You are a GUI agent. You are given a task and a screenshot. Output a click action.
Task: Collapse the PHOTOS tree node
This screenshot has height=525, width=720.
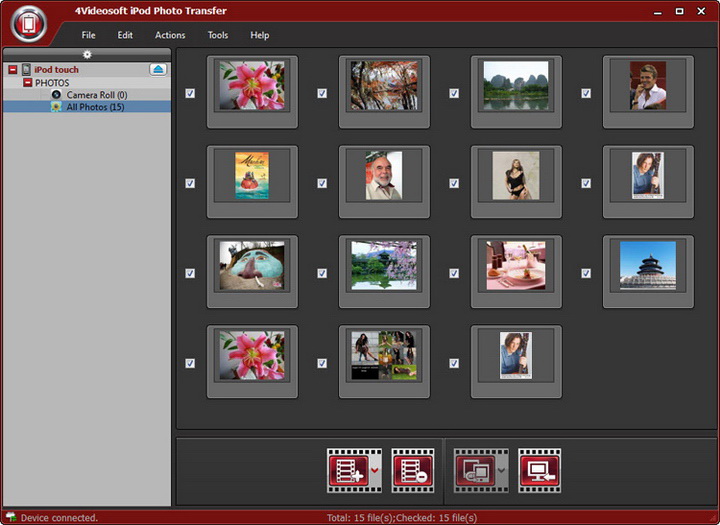(x=28, y=83)
